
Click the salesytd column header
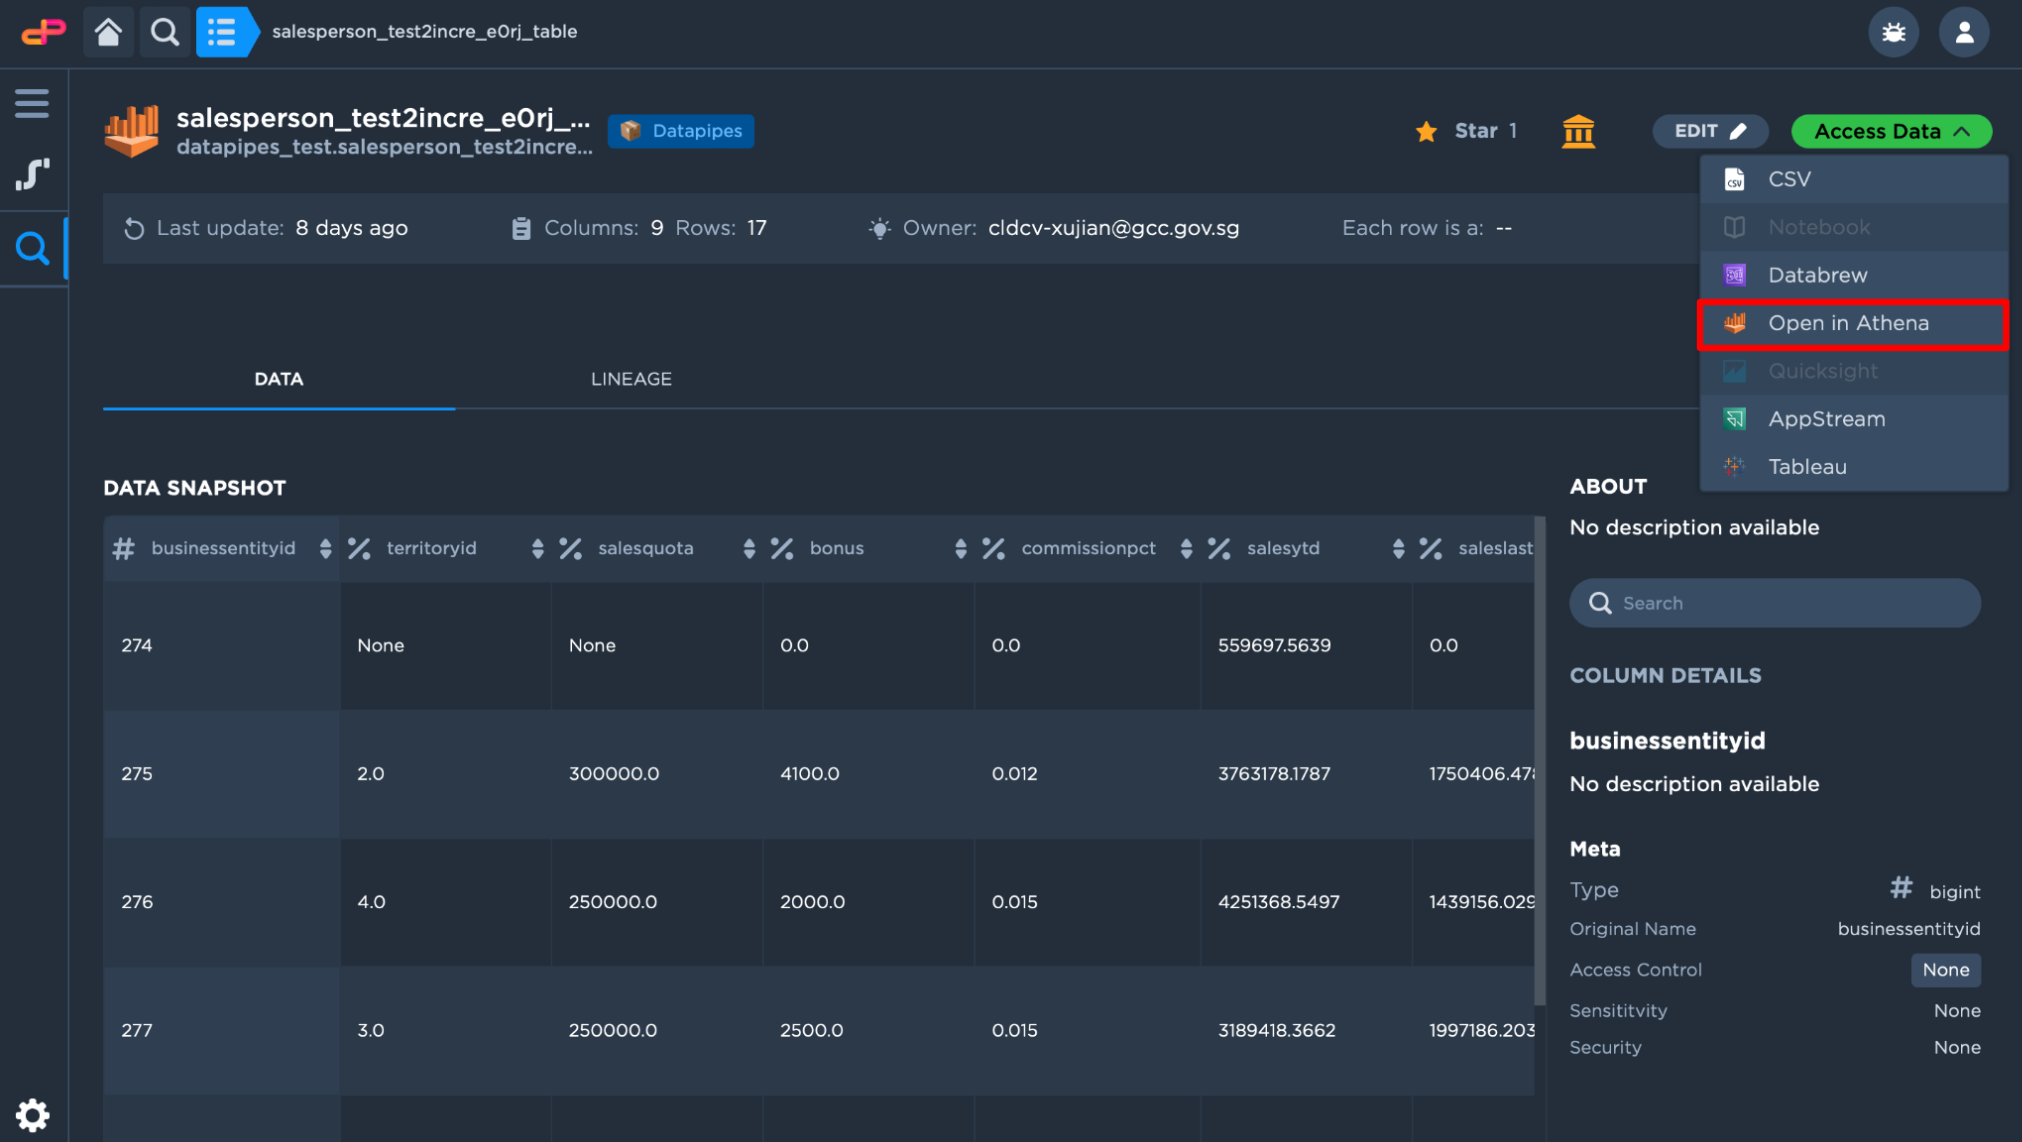1283,548
